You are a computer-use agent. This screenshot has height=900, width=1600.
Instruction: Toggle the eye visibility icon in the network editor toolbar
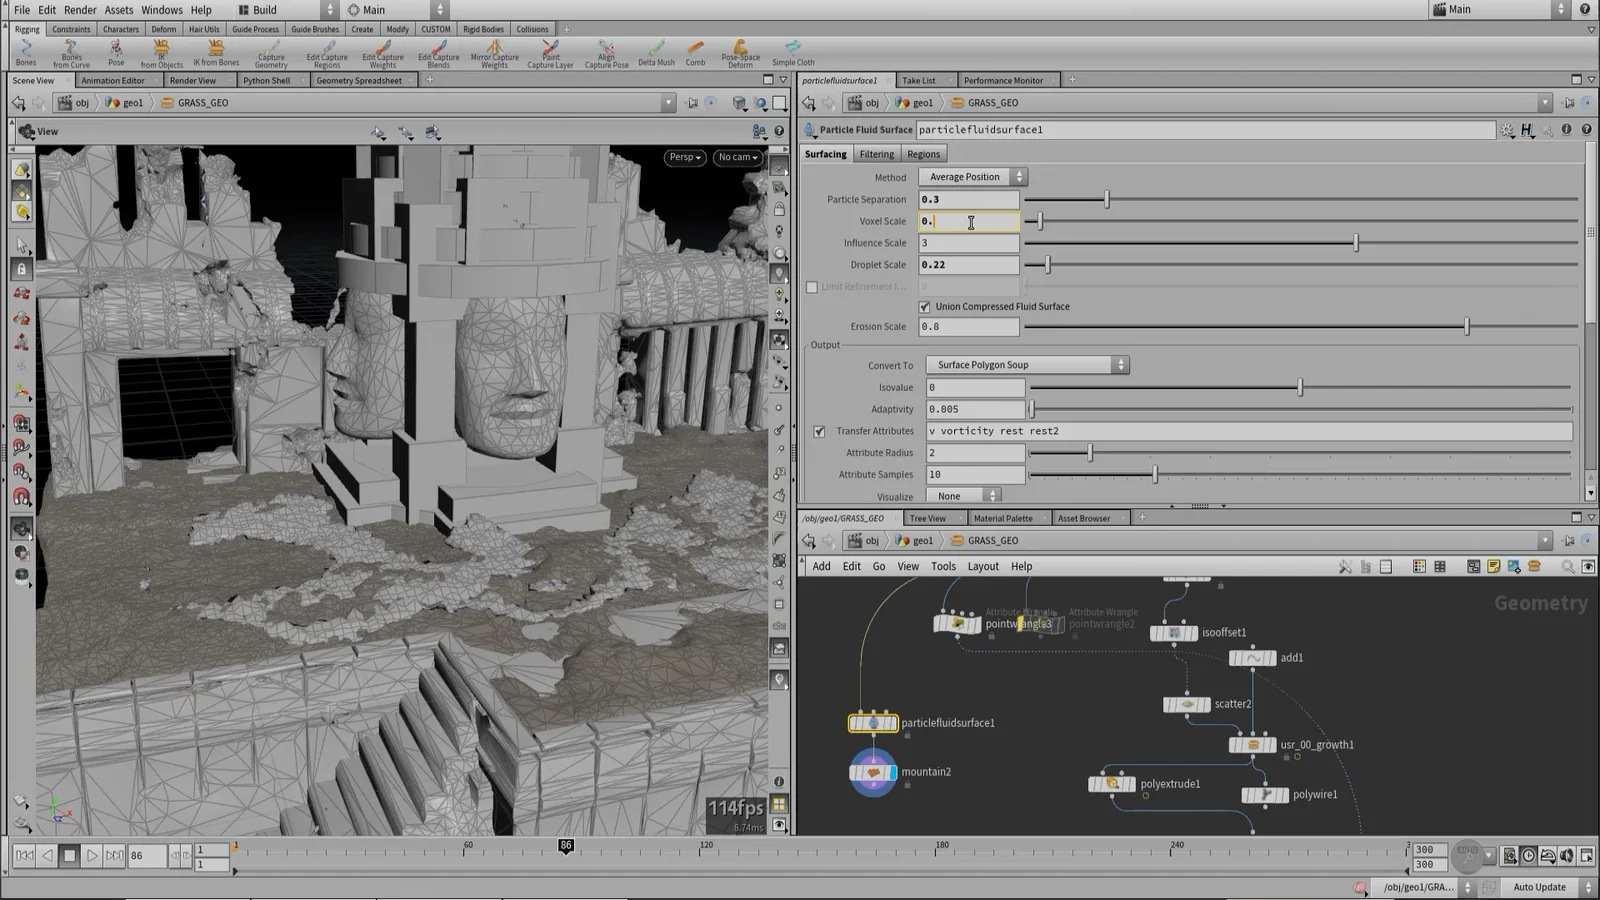click(1589, 566)
